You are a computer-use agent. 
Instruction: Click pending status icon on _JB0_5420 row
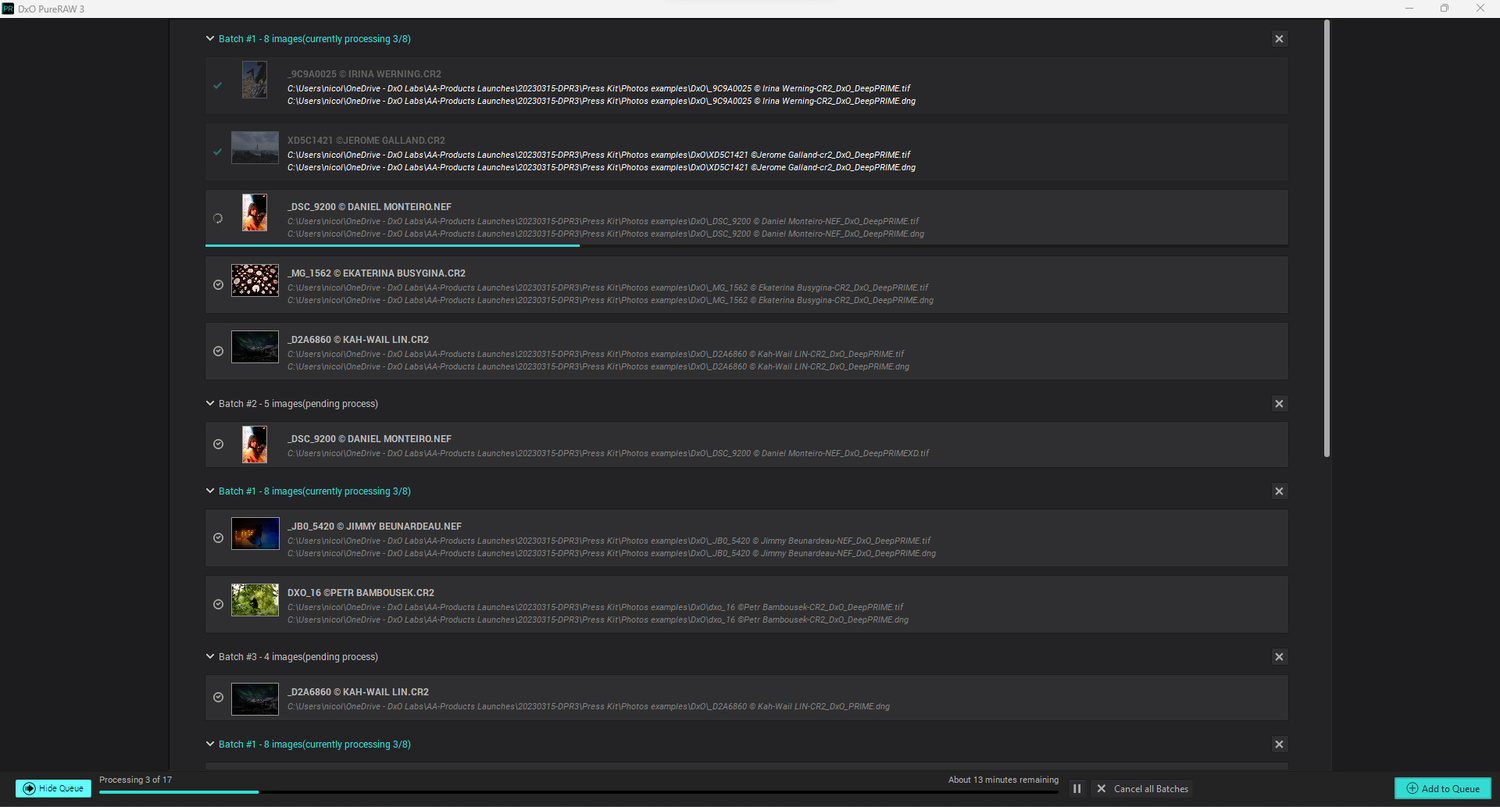pyautogui.click(x=218, y=538)
